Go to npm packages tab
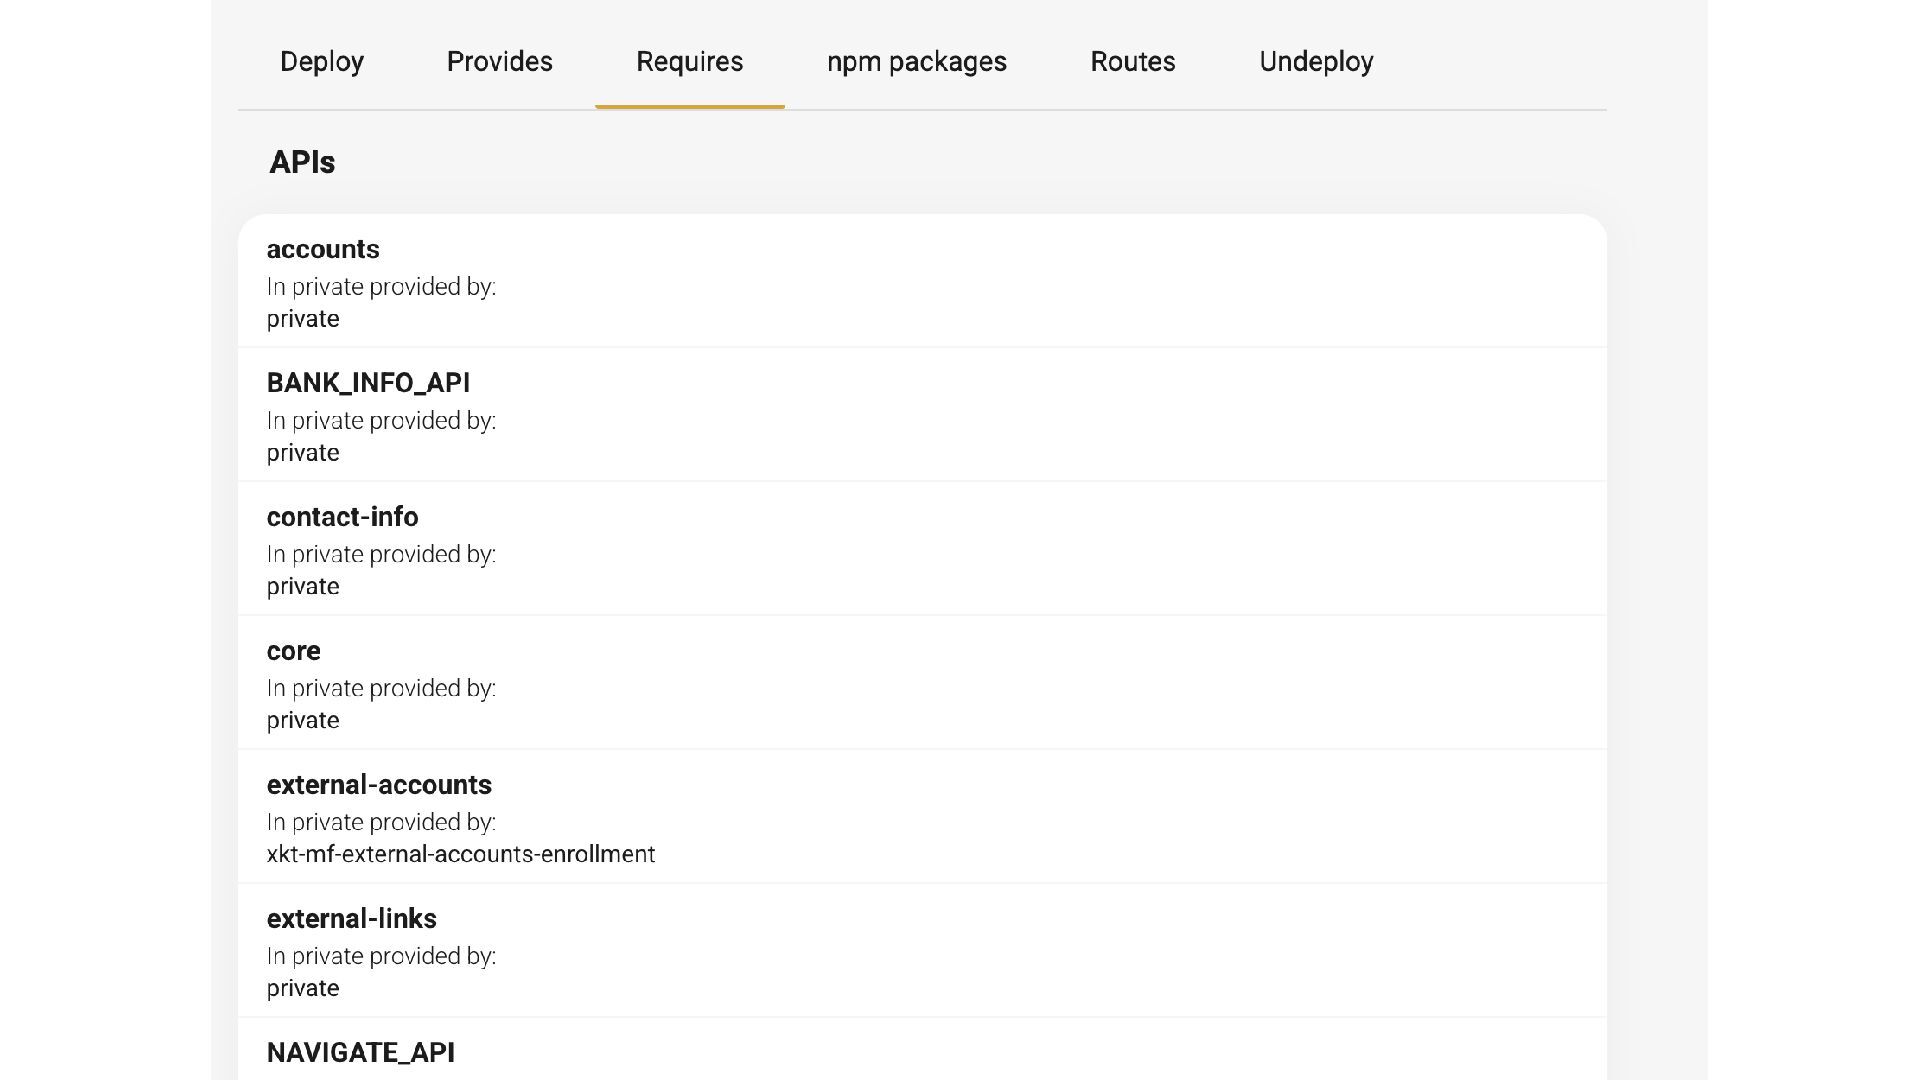This screenshot has width=1920, height=1080. [x=916, y=62]
